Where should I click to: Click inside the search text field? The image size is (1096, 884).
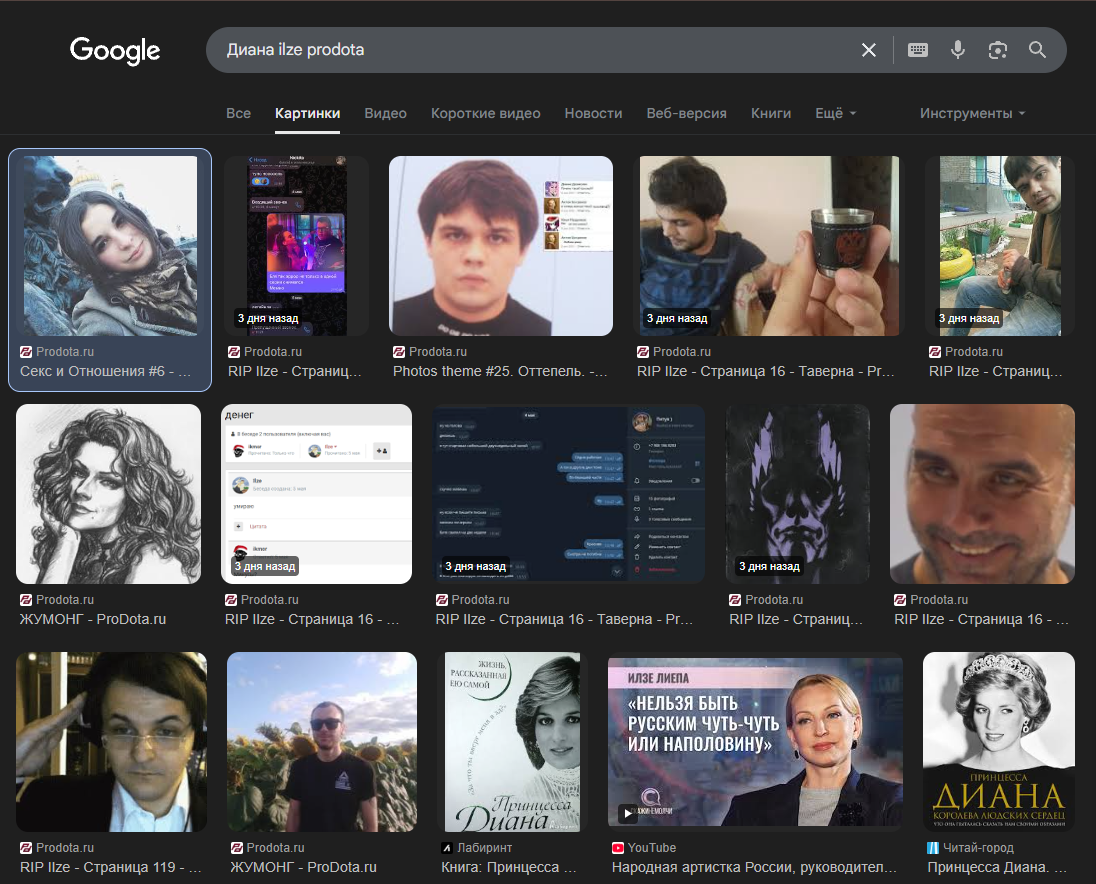point(530,50)
